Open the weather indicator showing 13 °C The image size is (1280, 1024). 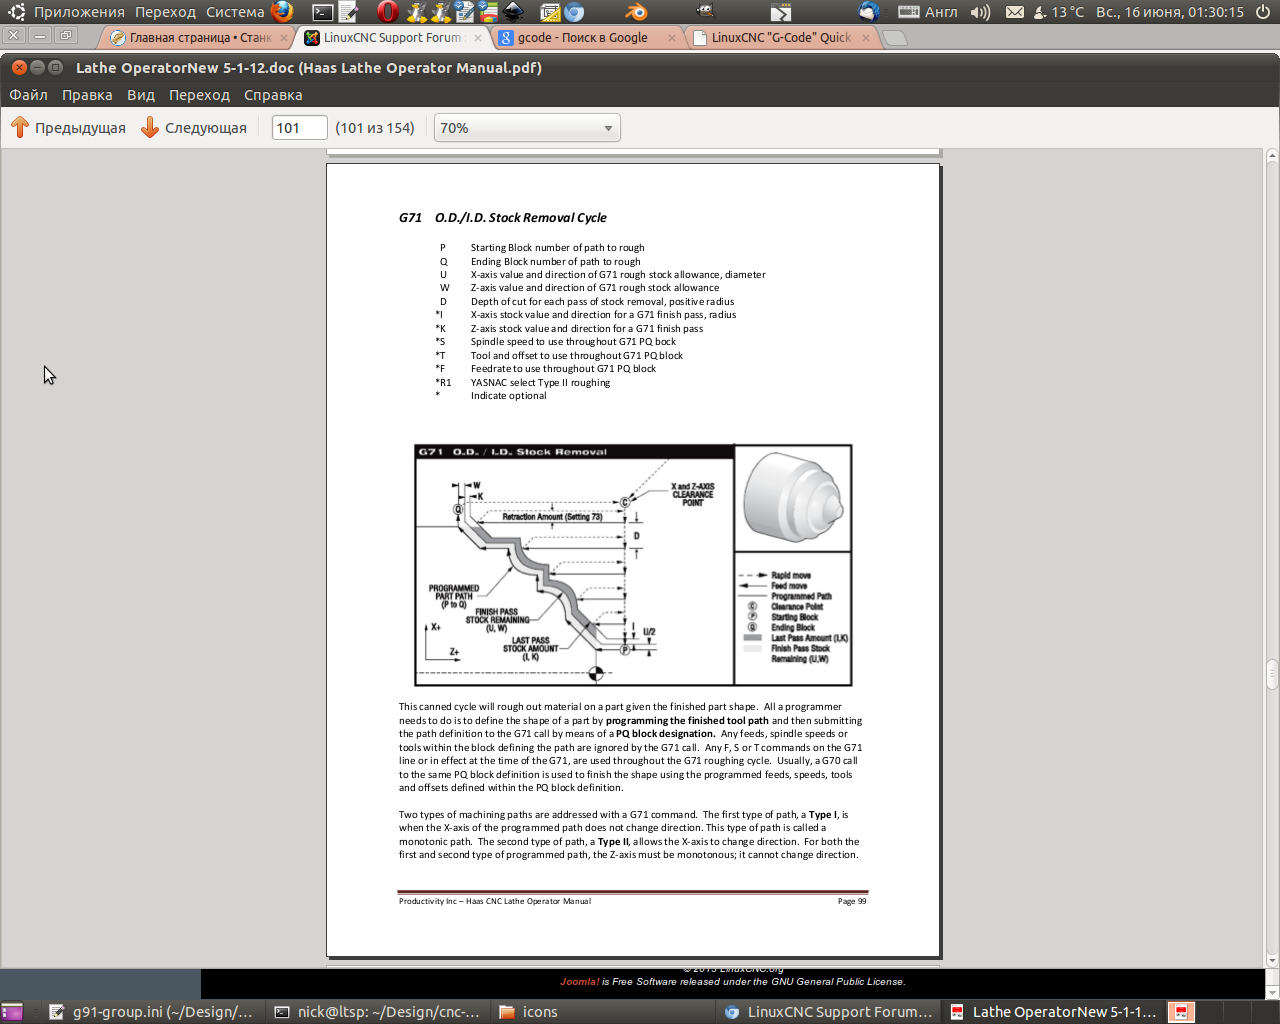tap(1058, 12)
